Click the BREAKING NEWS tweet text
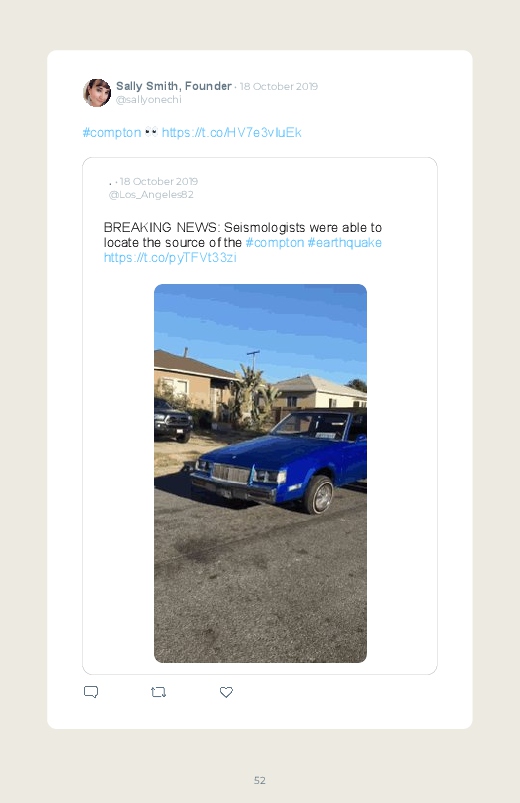The image size is (520, 803). [243, 242]
